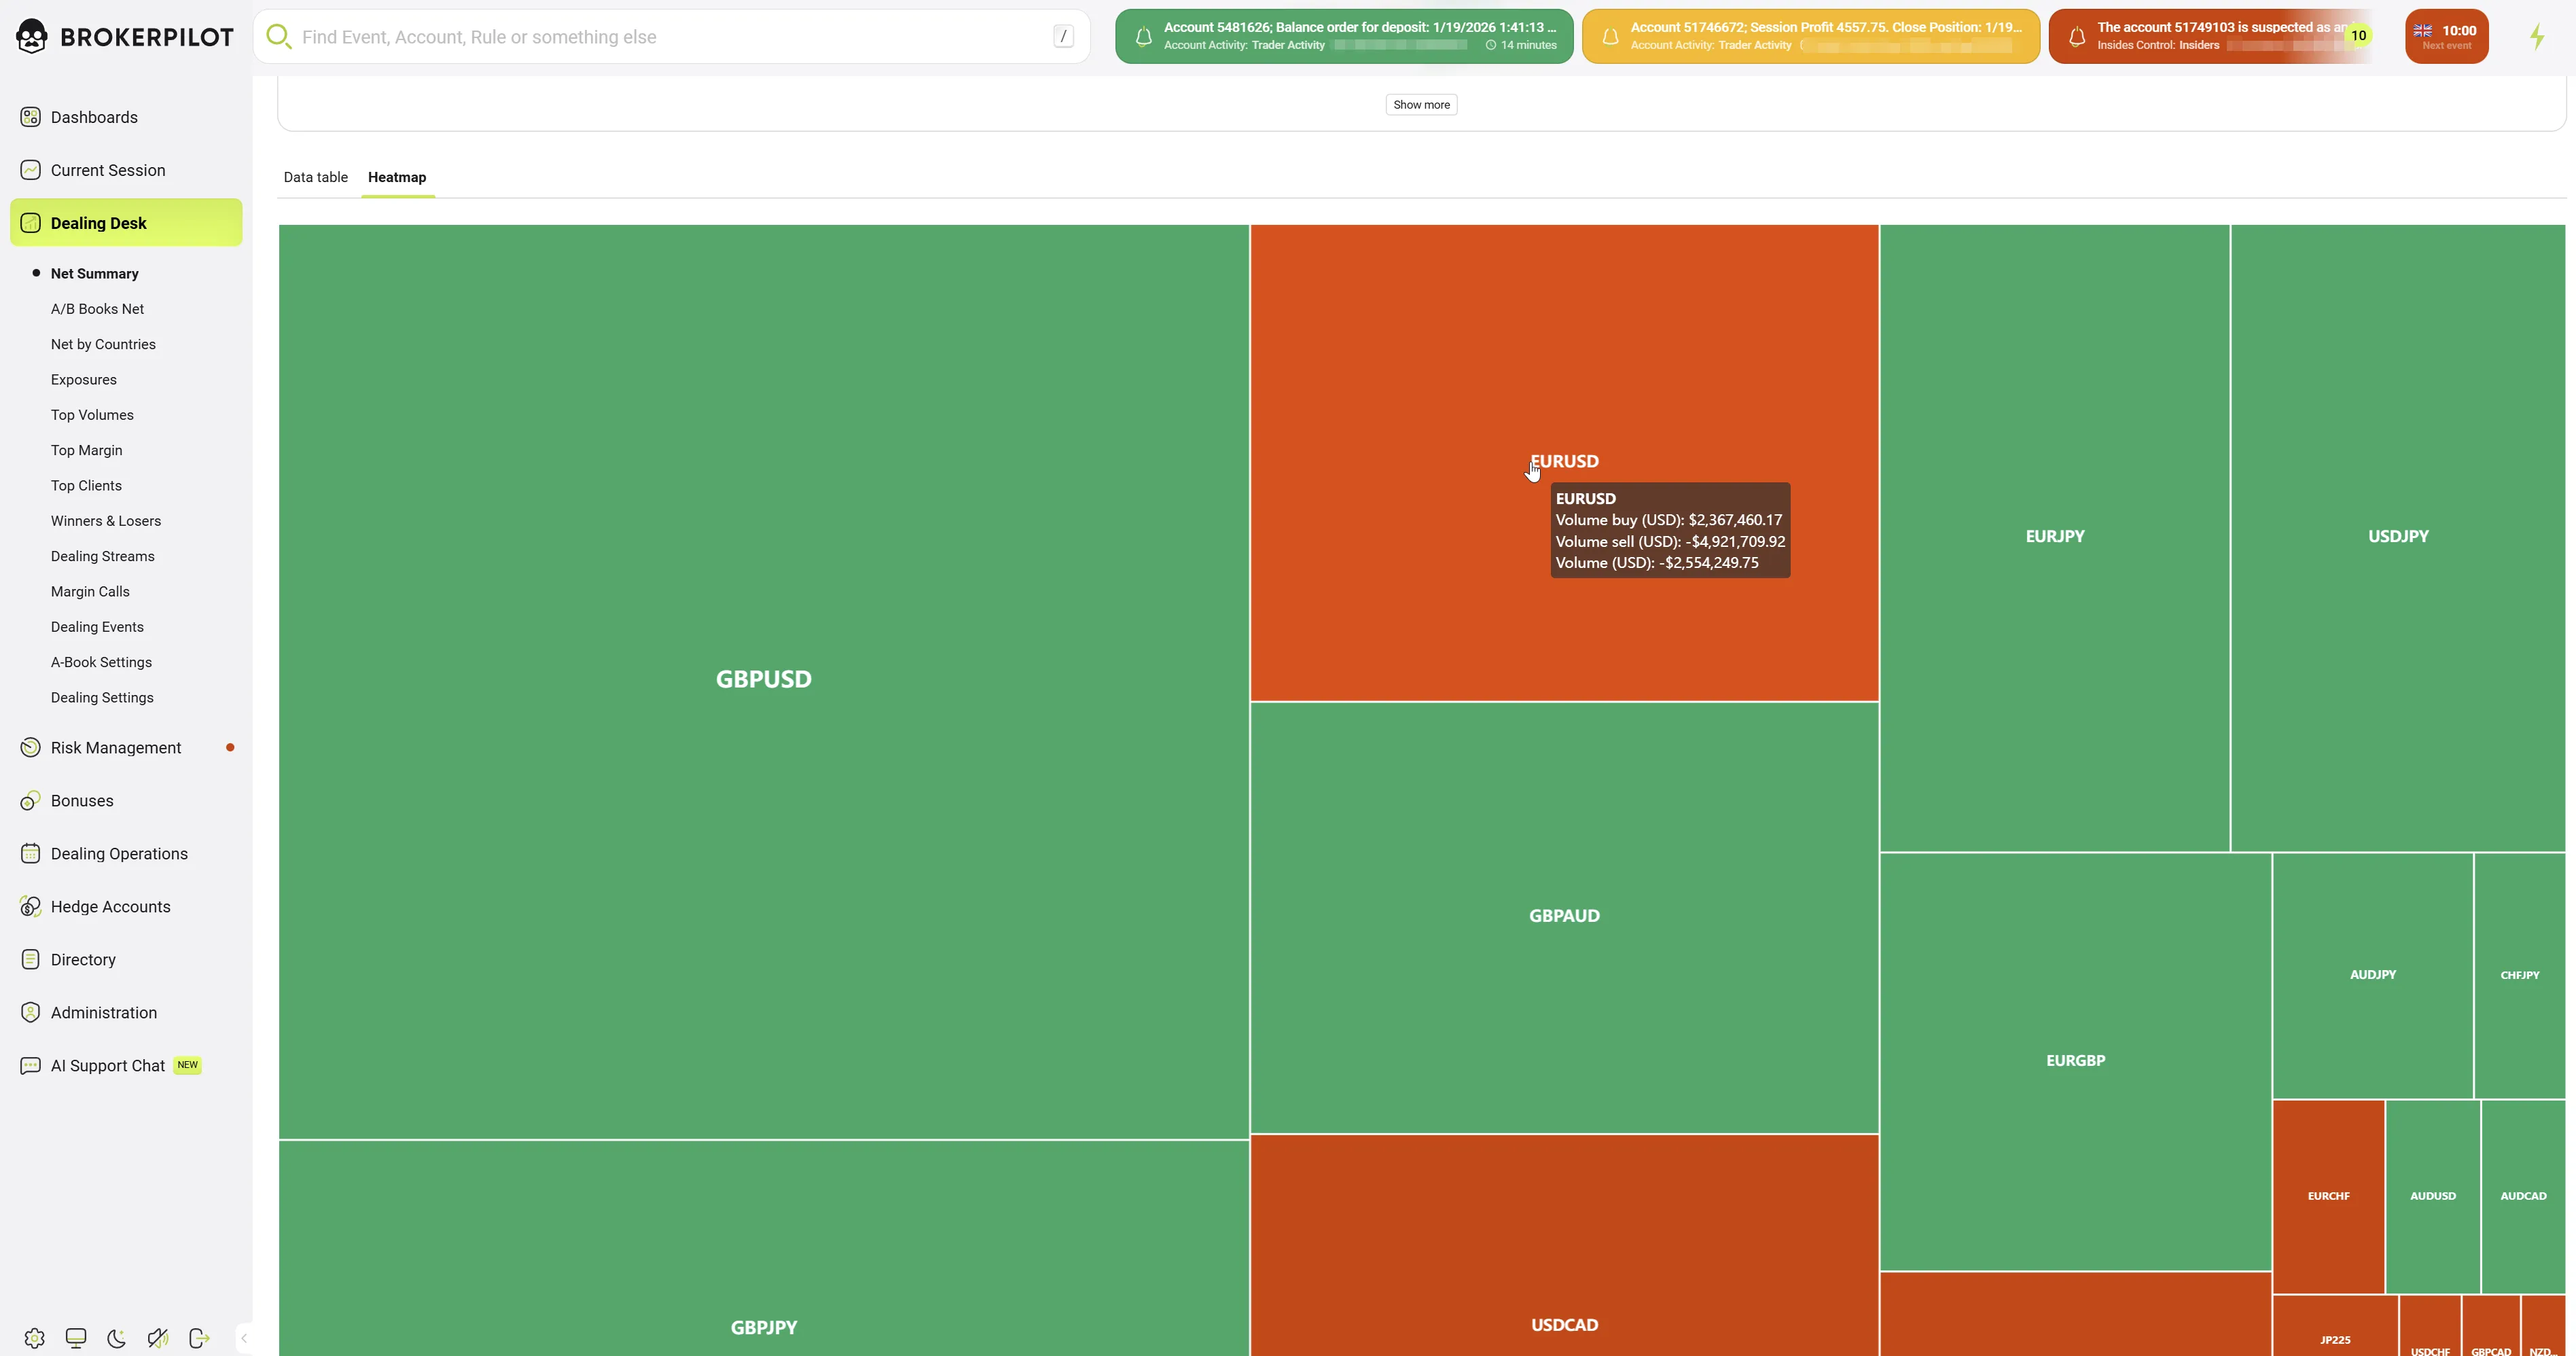Click the lightning bolt icon at top right
The image size is (2576, 1356).
pos(2537,37)
